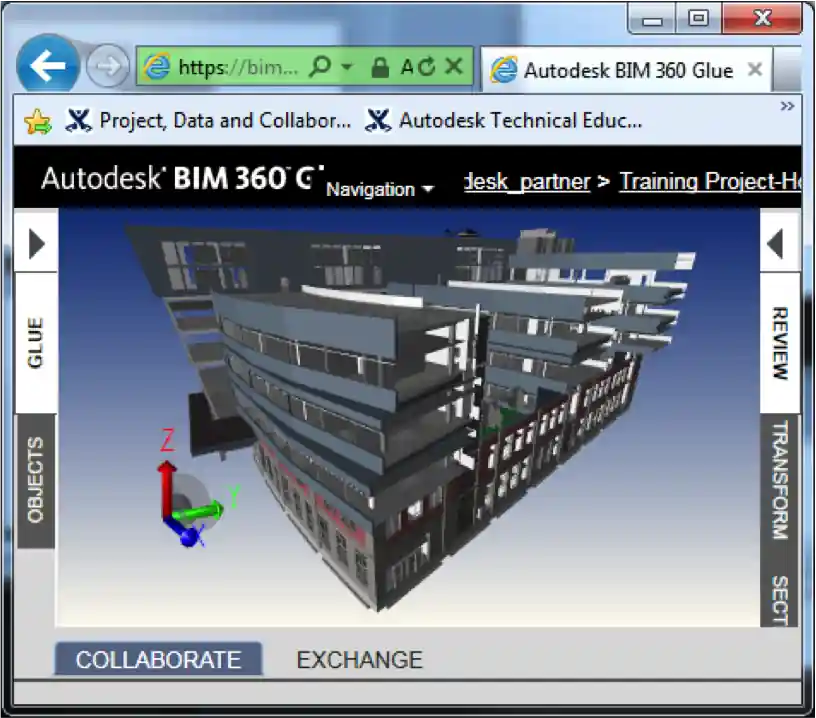Open the Autodesk Technical Education favorite link
The height and width of the screenshot is (718, 816).
505,121
